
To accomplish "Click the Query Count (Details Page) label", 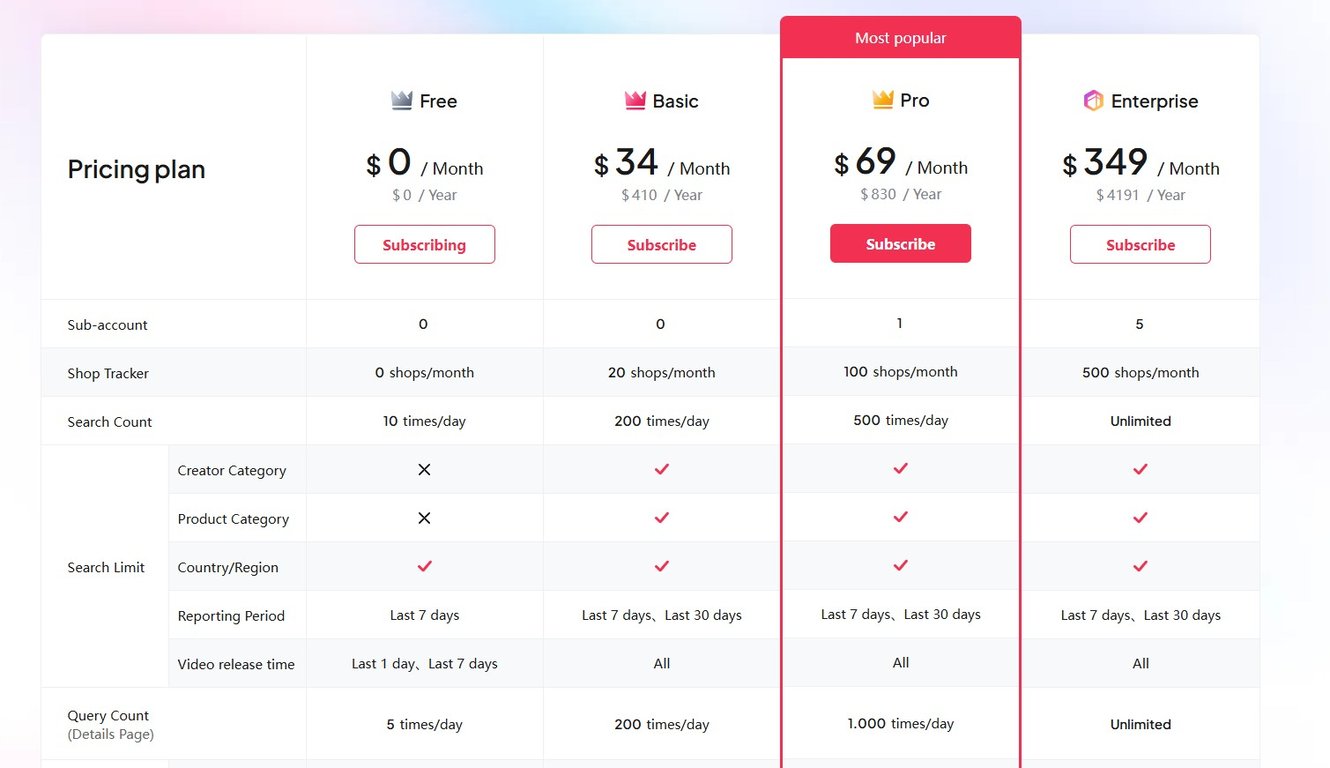I will (x=110, y=724).
